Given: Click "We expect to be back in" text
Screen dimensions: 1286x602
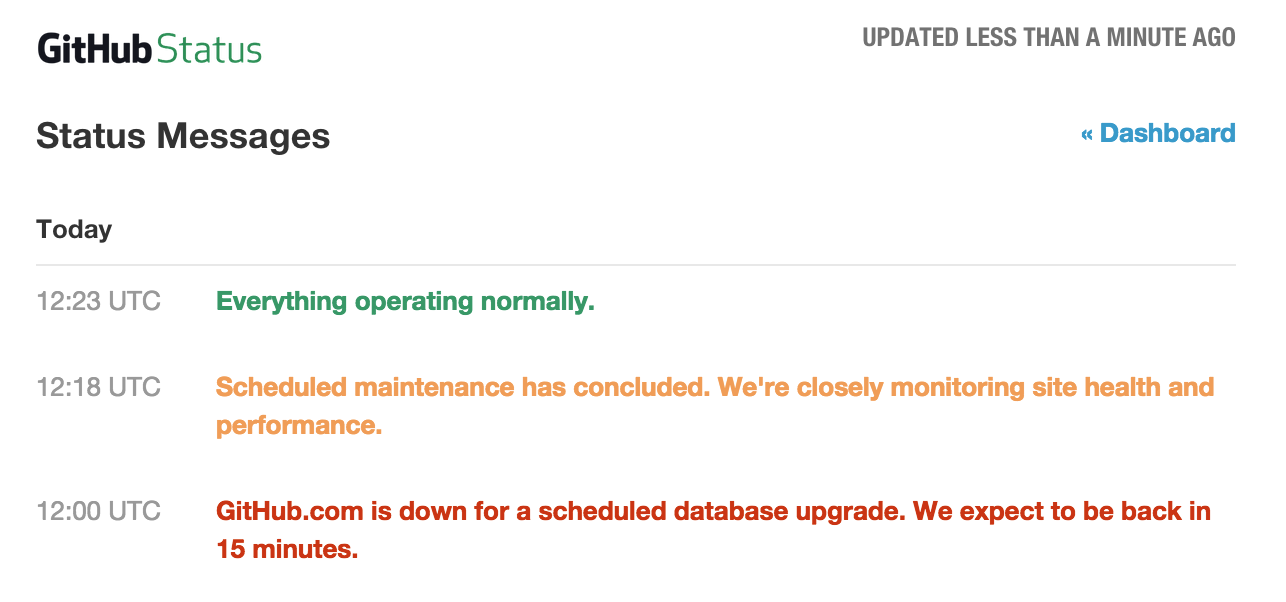Looking at the screenshot, I should coord(1062,512).
